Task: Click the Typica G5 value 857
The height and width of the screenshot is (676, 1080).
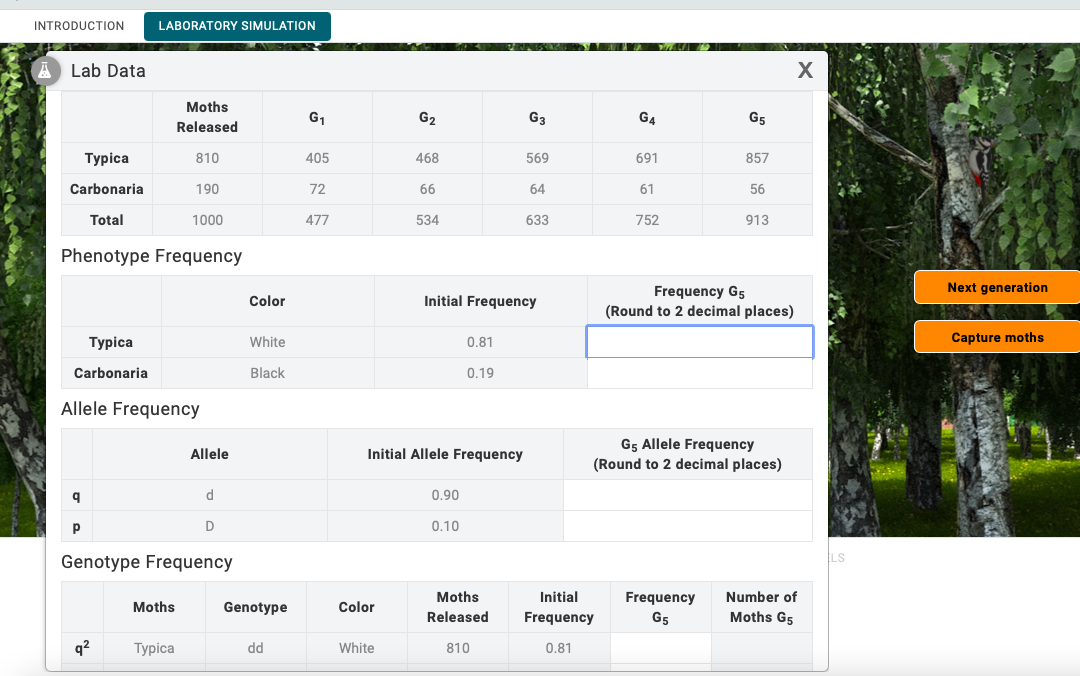Action: [x=757, y=157]
